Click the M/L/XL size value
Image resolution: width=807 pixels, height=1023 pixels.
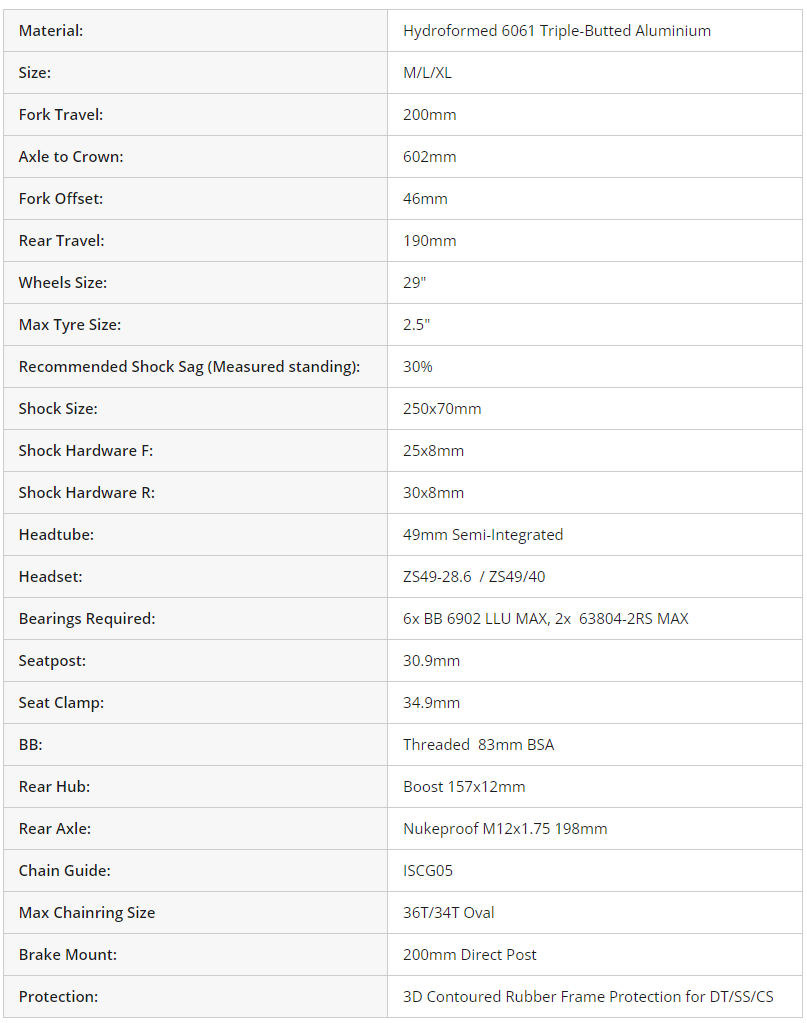coord(427,73)
